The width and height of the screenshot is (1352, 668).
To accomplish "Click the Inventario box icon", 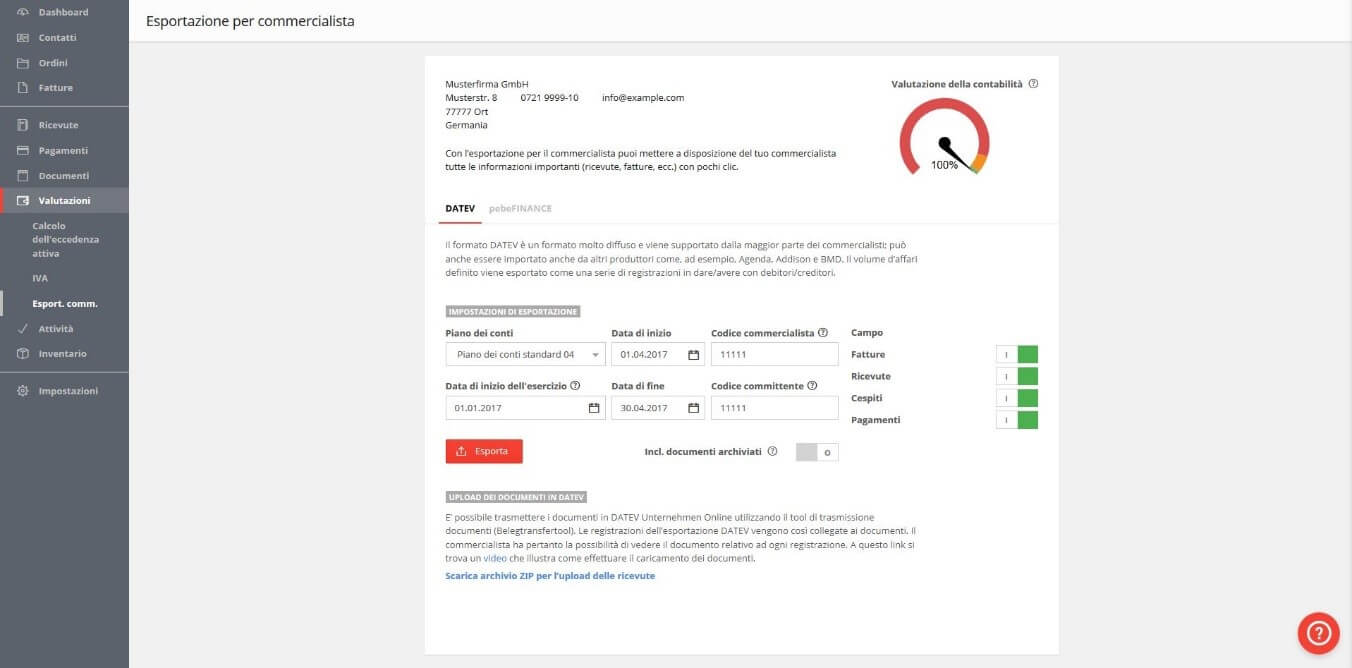I will (x=23, y=354).
